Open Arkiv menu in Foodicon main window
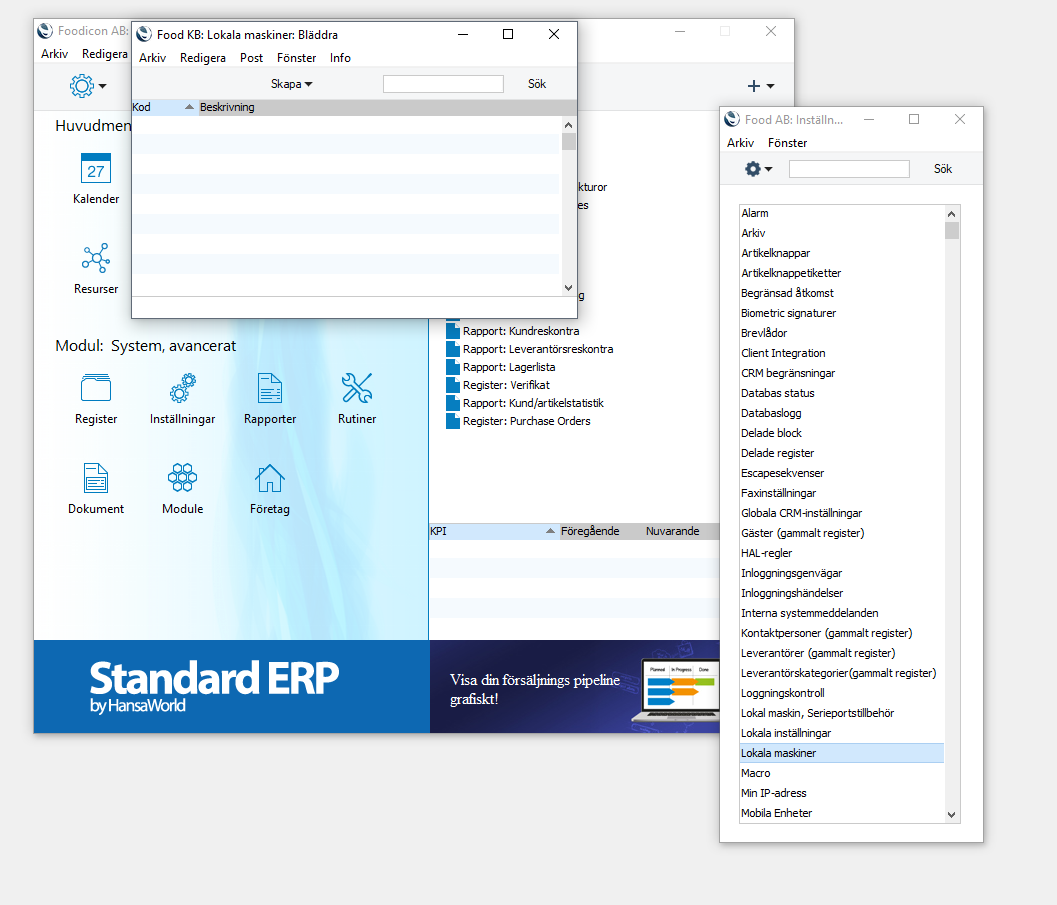The height and width of the screenshot is (905, 1057). coord(54,54)
